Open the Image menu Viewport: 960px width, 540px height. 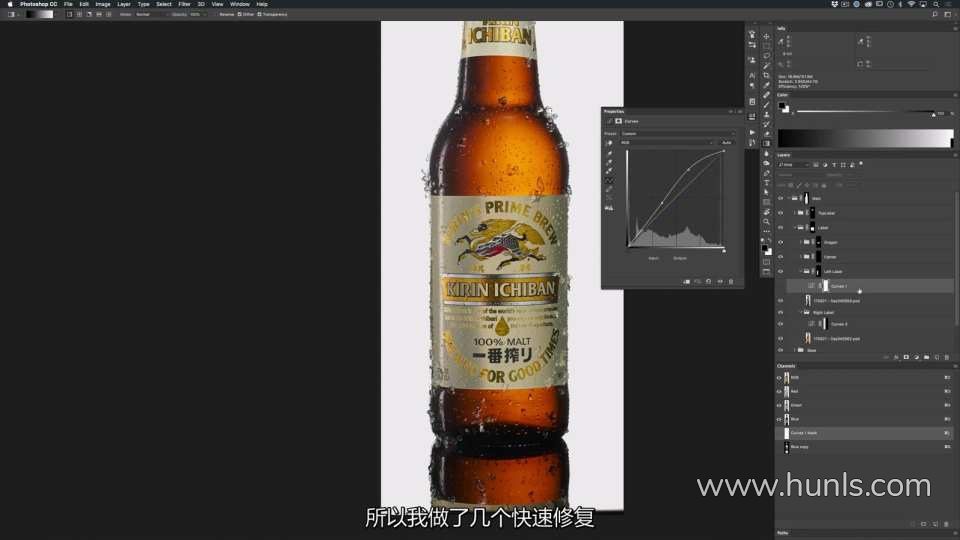(103, 4)
